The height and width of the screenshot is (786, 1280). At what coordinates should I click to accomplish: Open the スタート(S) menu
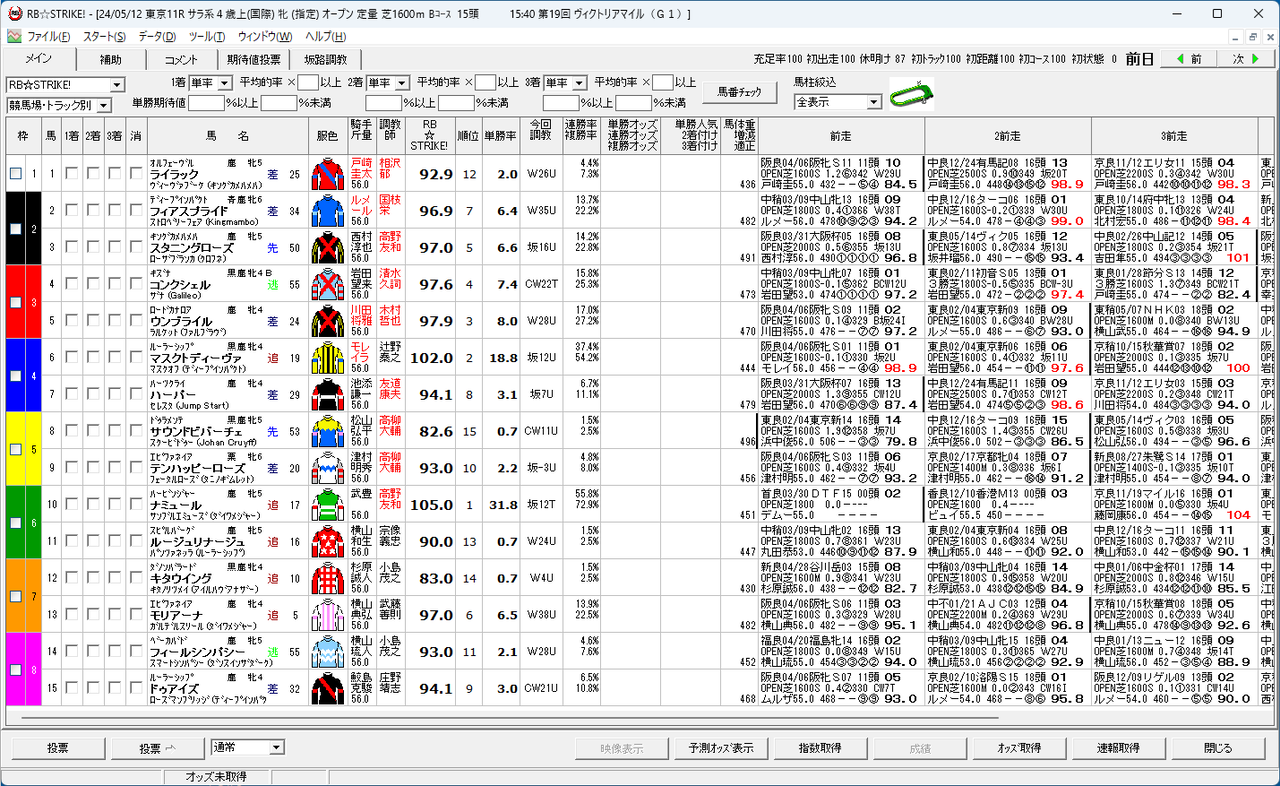click(104, 37)
